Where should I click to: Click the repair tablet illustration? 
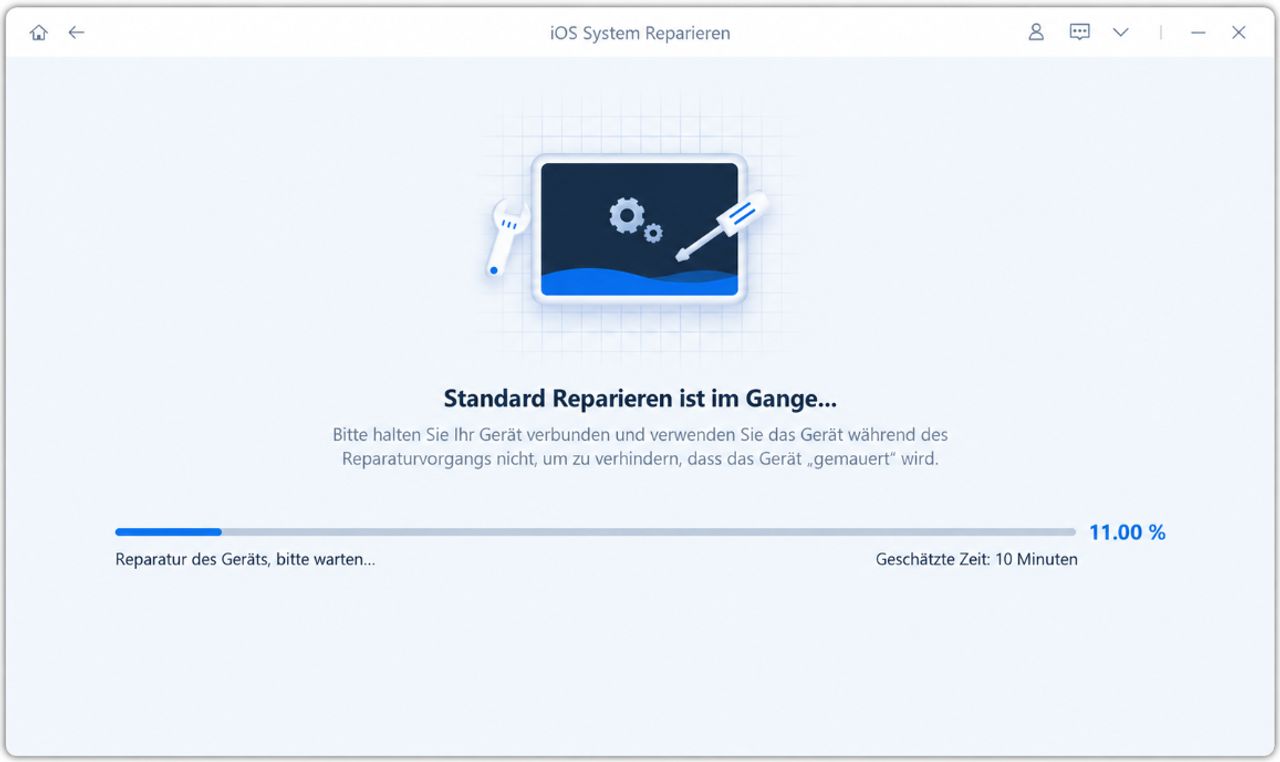(639, 229)
